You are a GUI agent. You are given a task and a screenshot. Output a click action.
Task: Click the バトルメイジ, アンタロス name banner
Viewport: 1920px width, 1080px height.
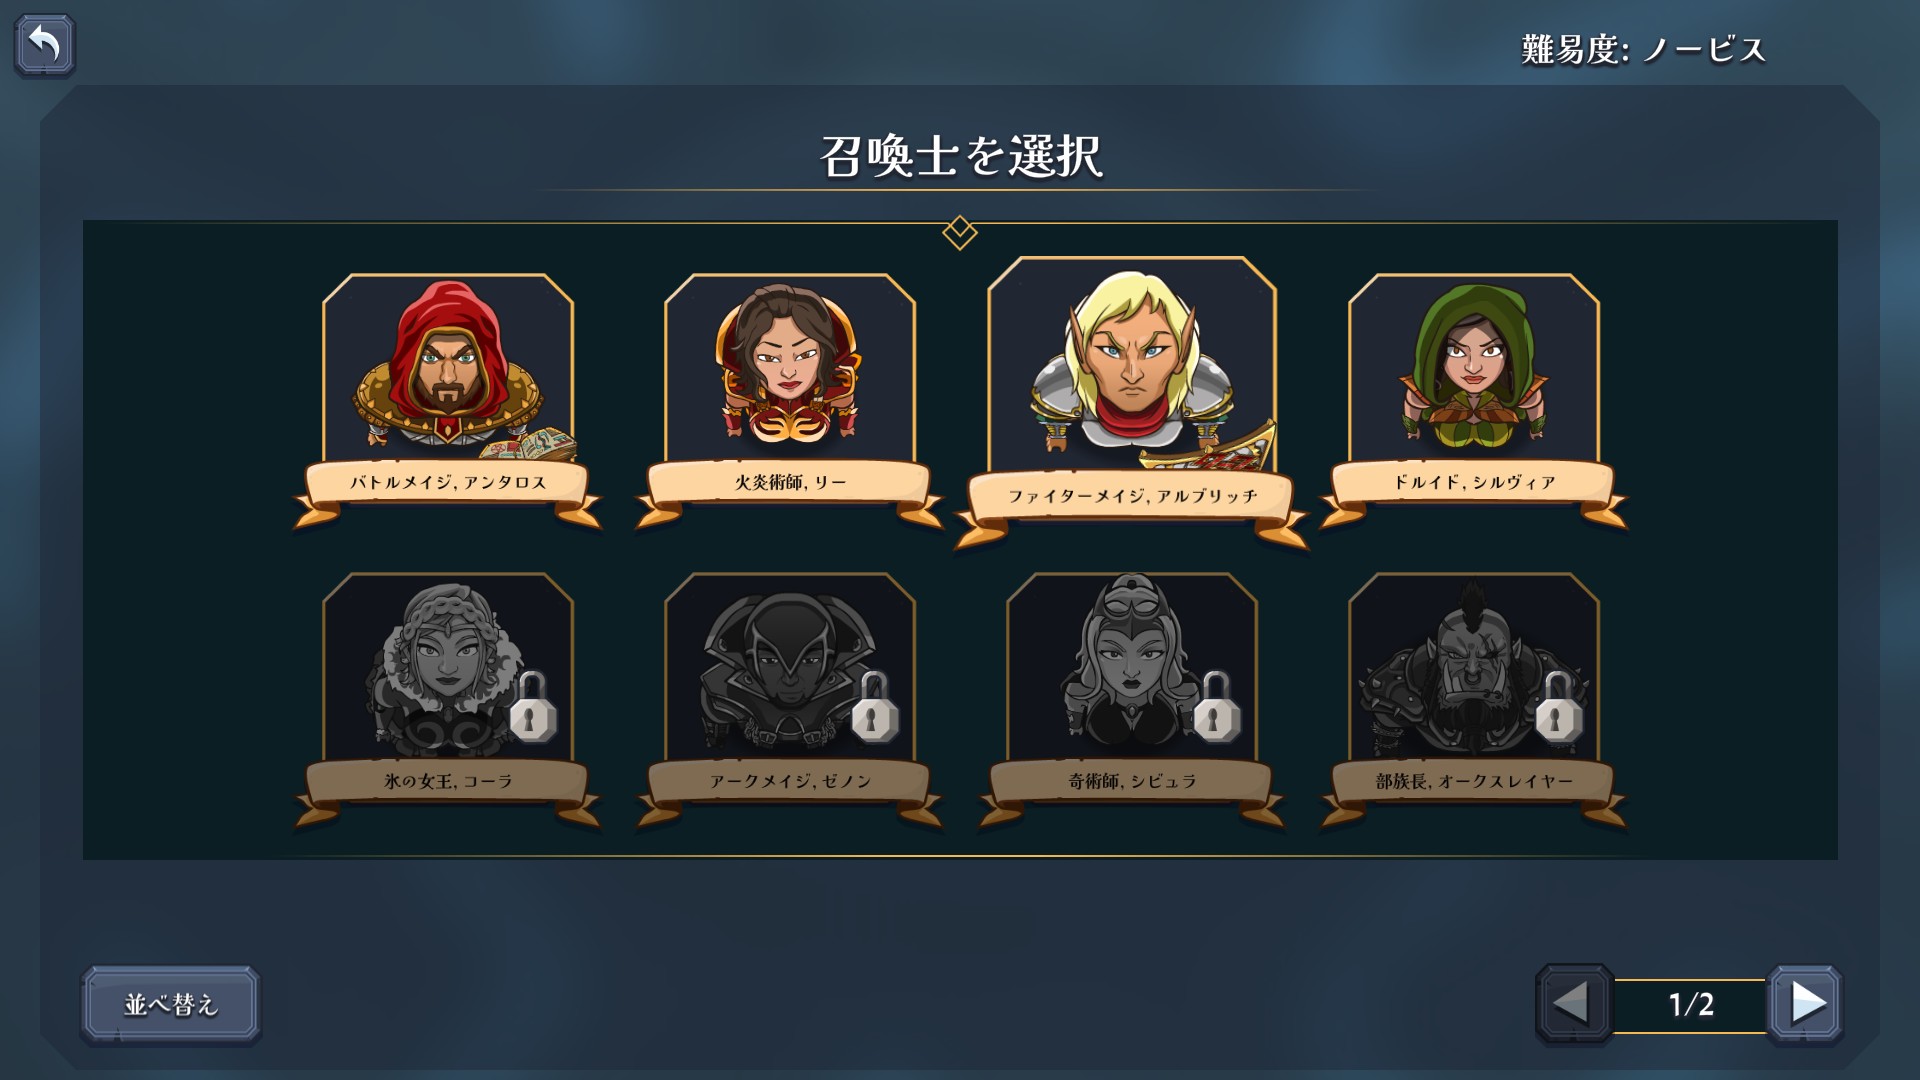tap(448, 483)
